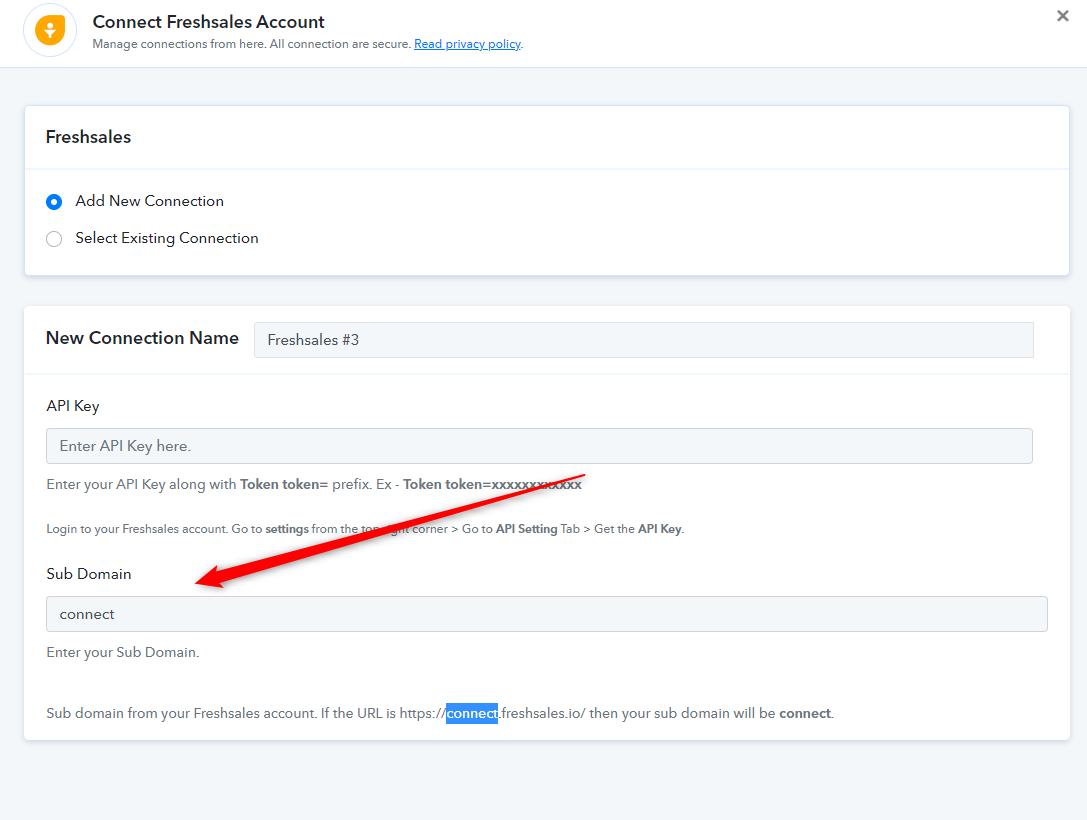Image resolution: width=1087 pixels, height=820 pixels.
Task: Click the Connect Freshsales Account title
Action: (x=208, y=21)
